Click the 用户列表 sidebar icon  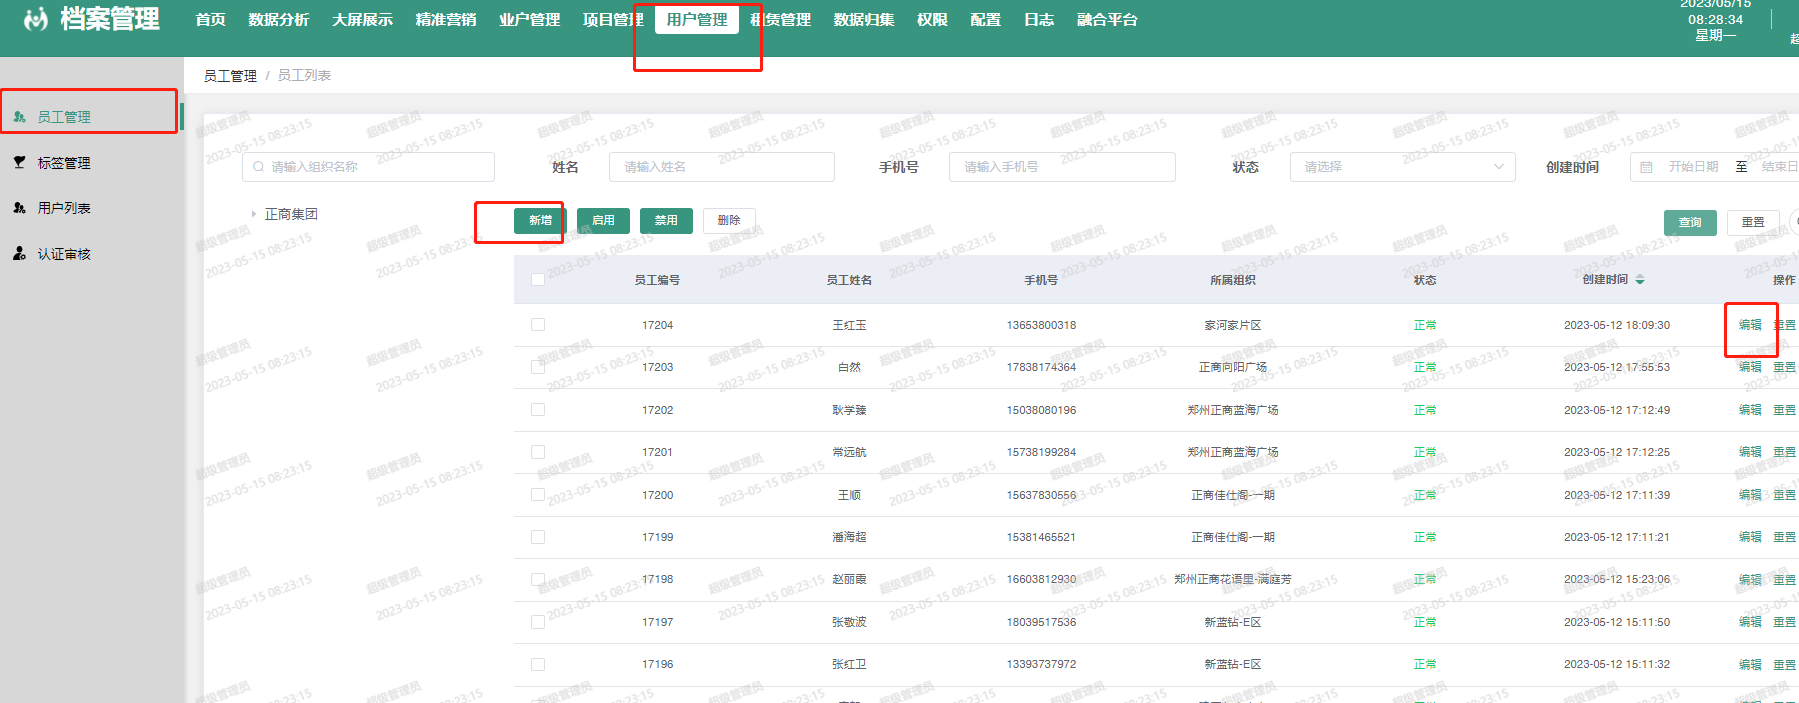19,208
